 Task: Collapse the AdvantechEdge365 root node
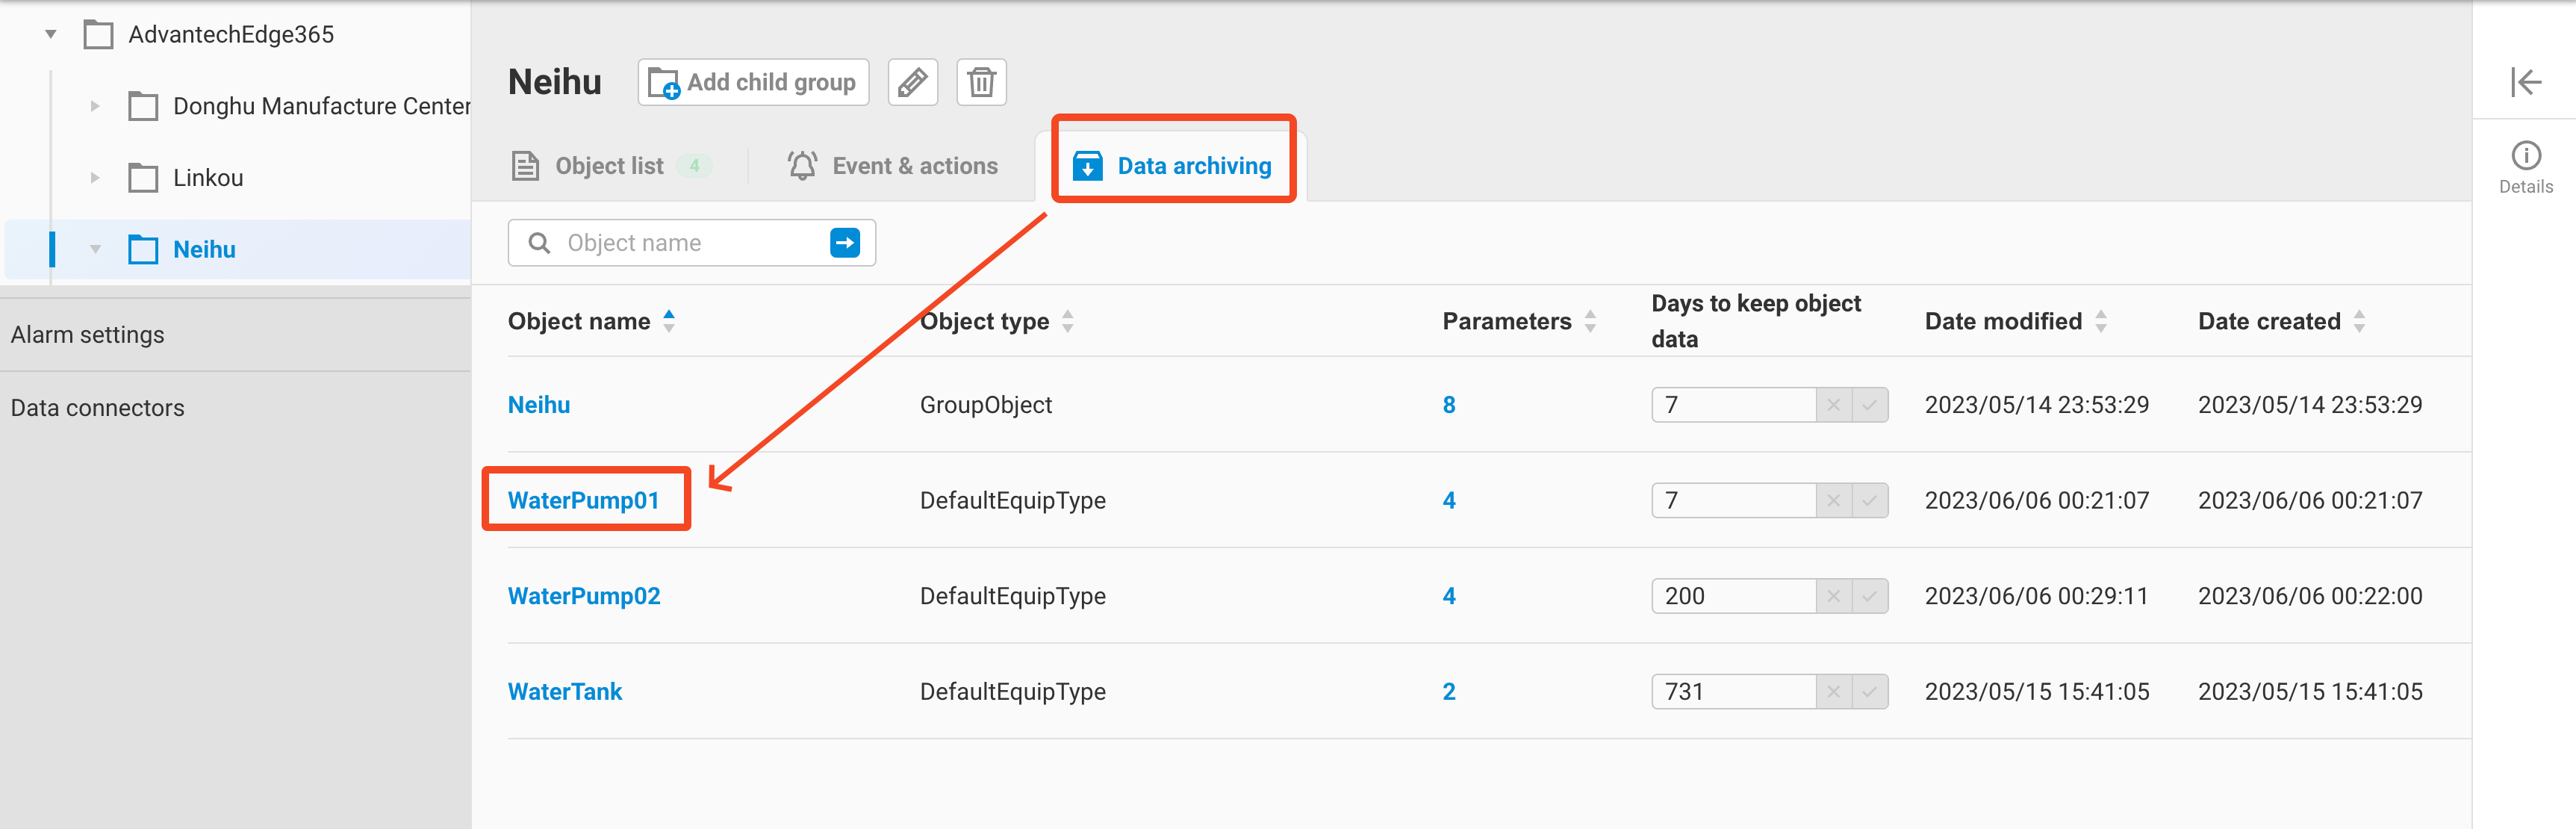[x=51, y=35]
